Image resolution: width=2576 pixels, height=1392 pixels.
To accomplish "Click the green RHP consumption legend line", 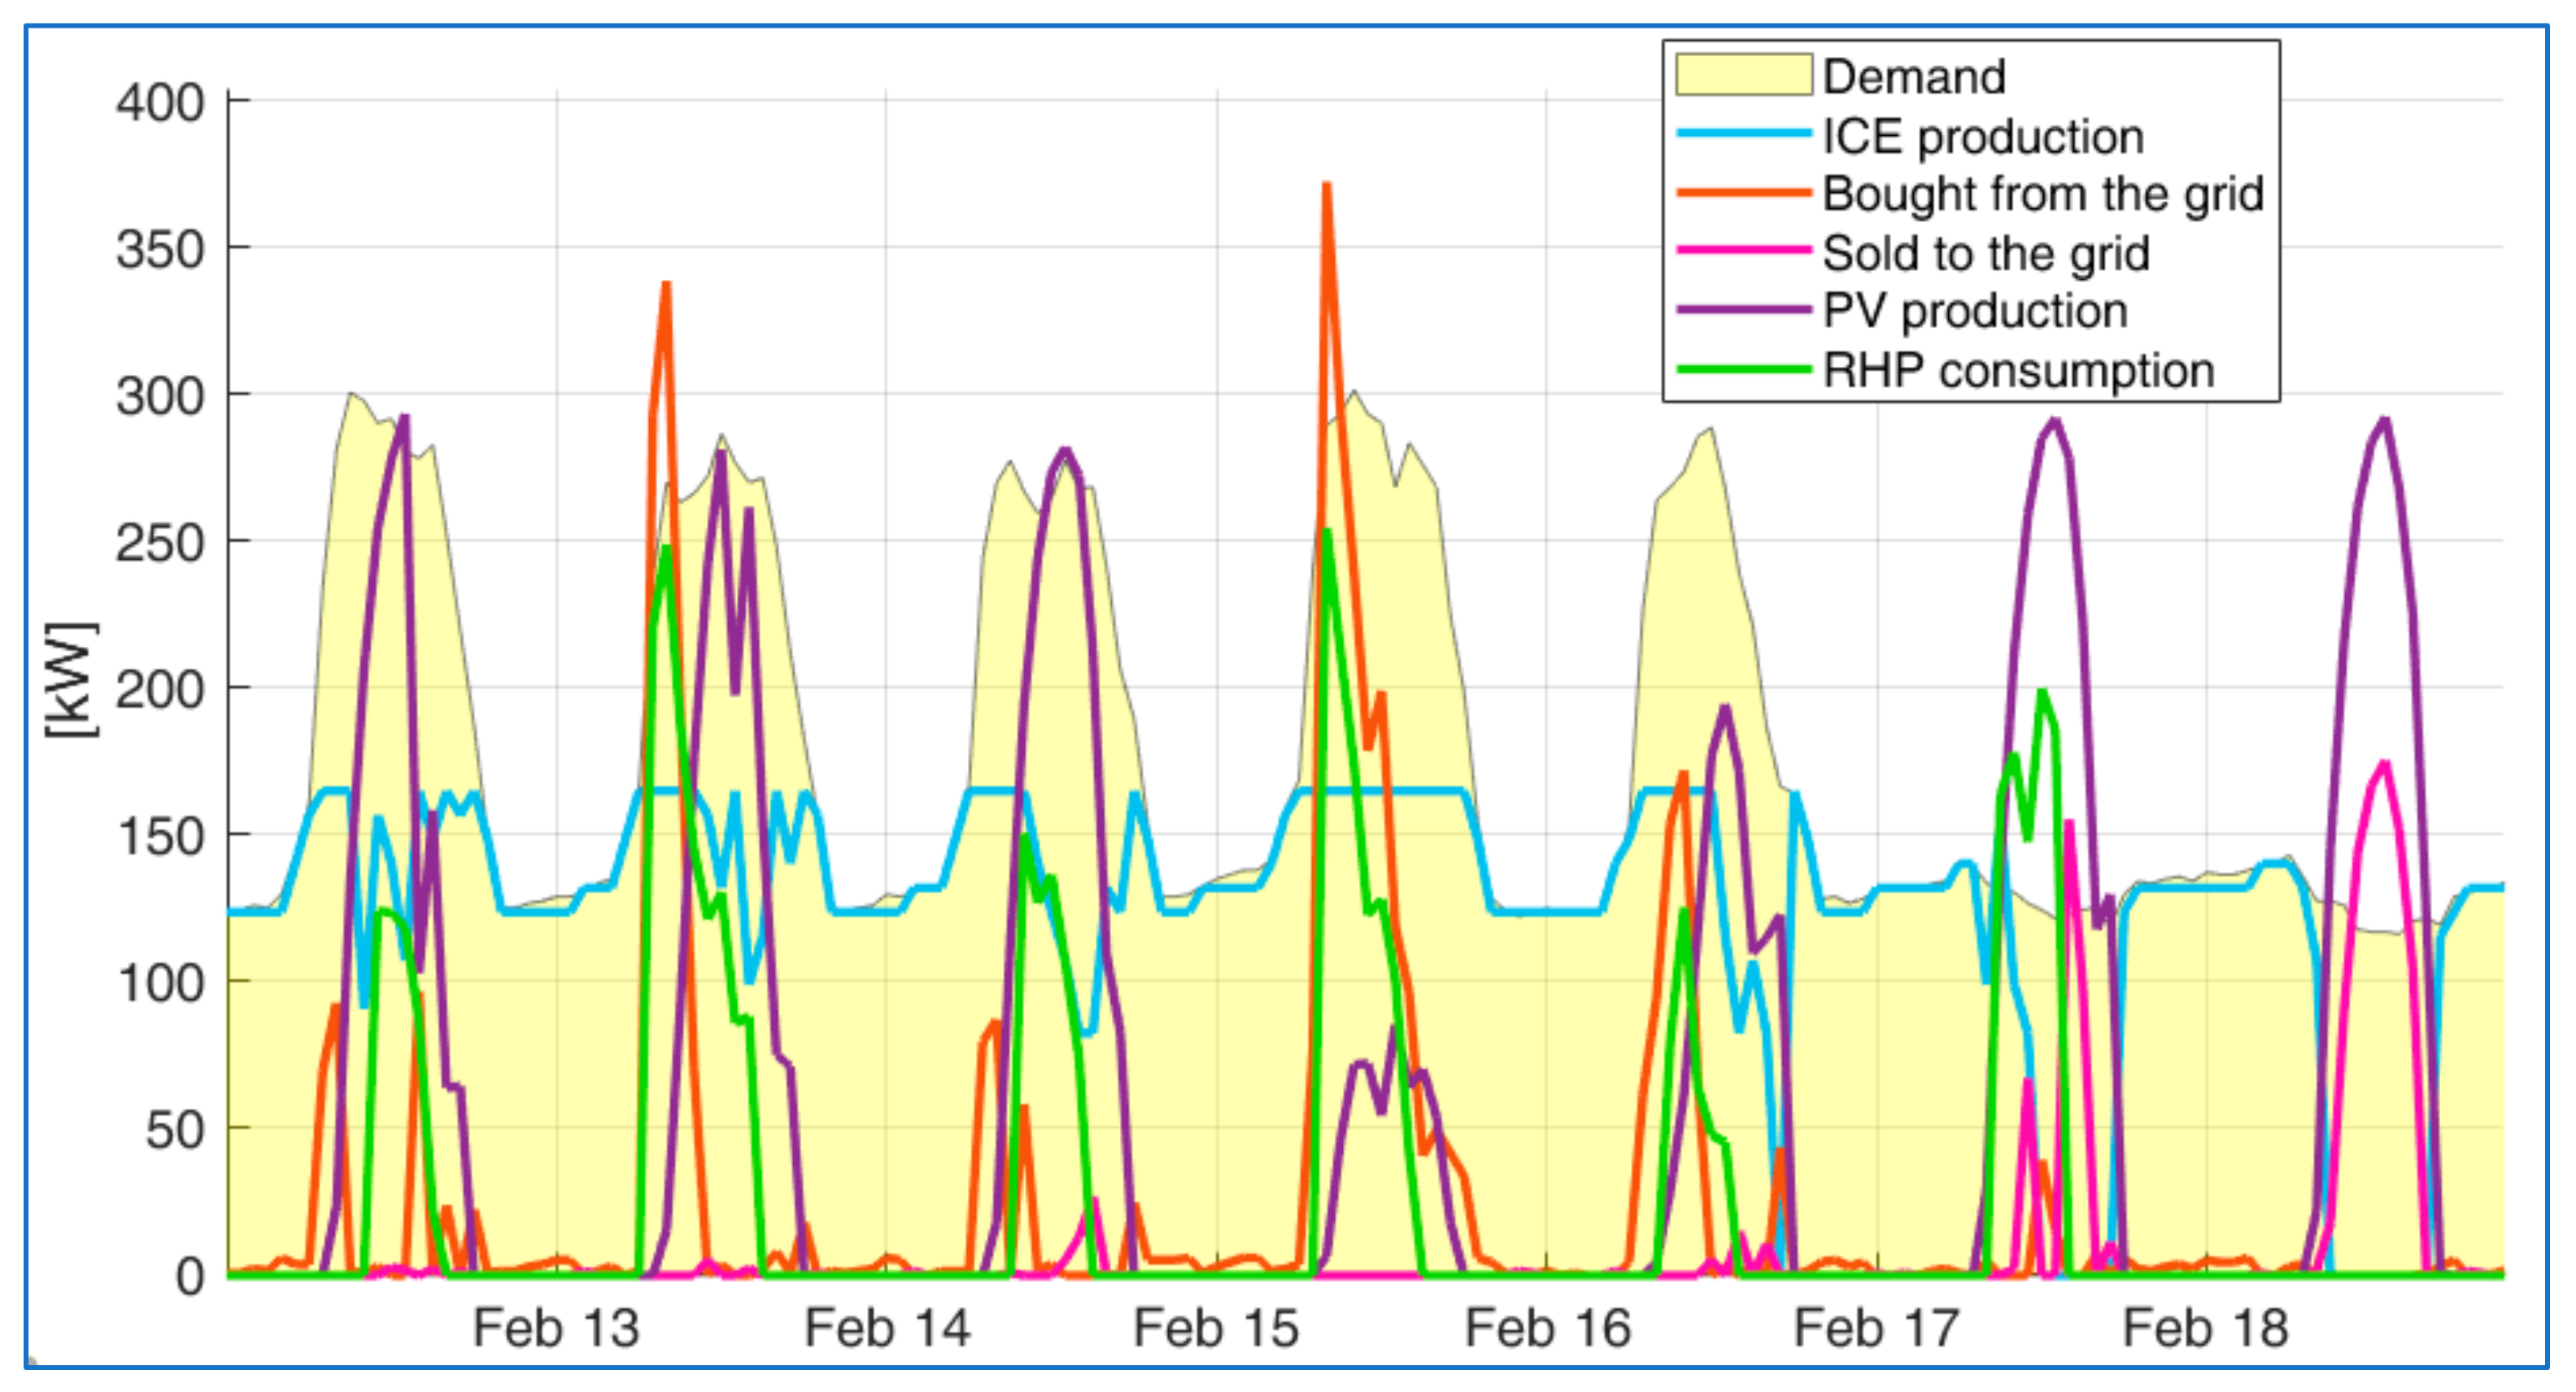I will (x=1743, y=369).
